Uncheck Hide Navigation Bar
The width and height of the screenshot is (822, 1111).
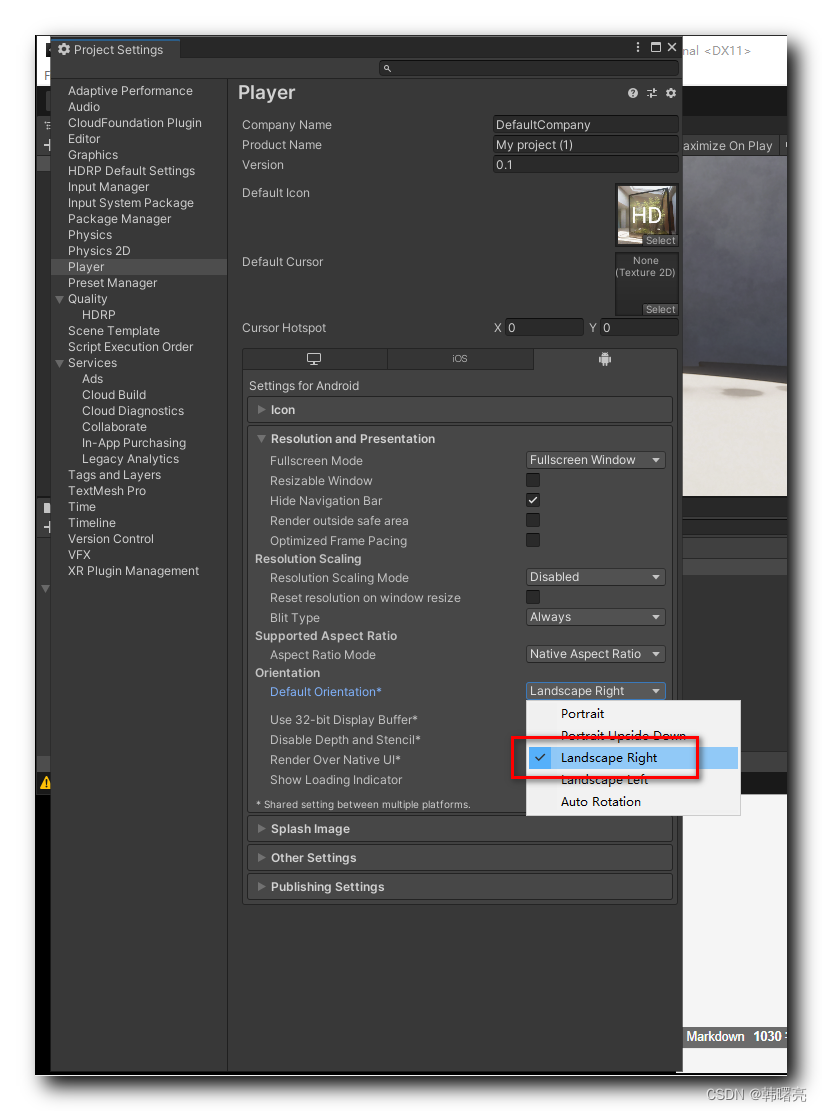pos(533,500)
